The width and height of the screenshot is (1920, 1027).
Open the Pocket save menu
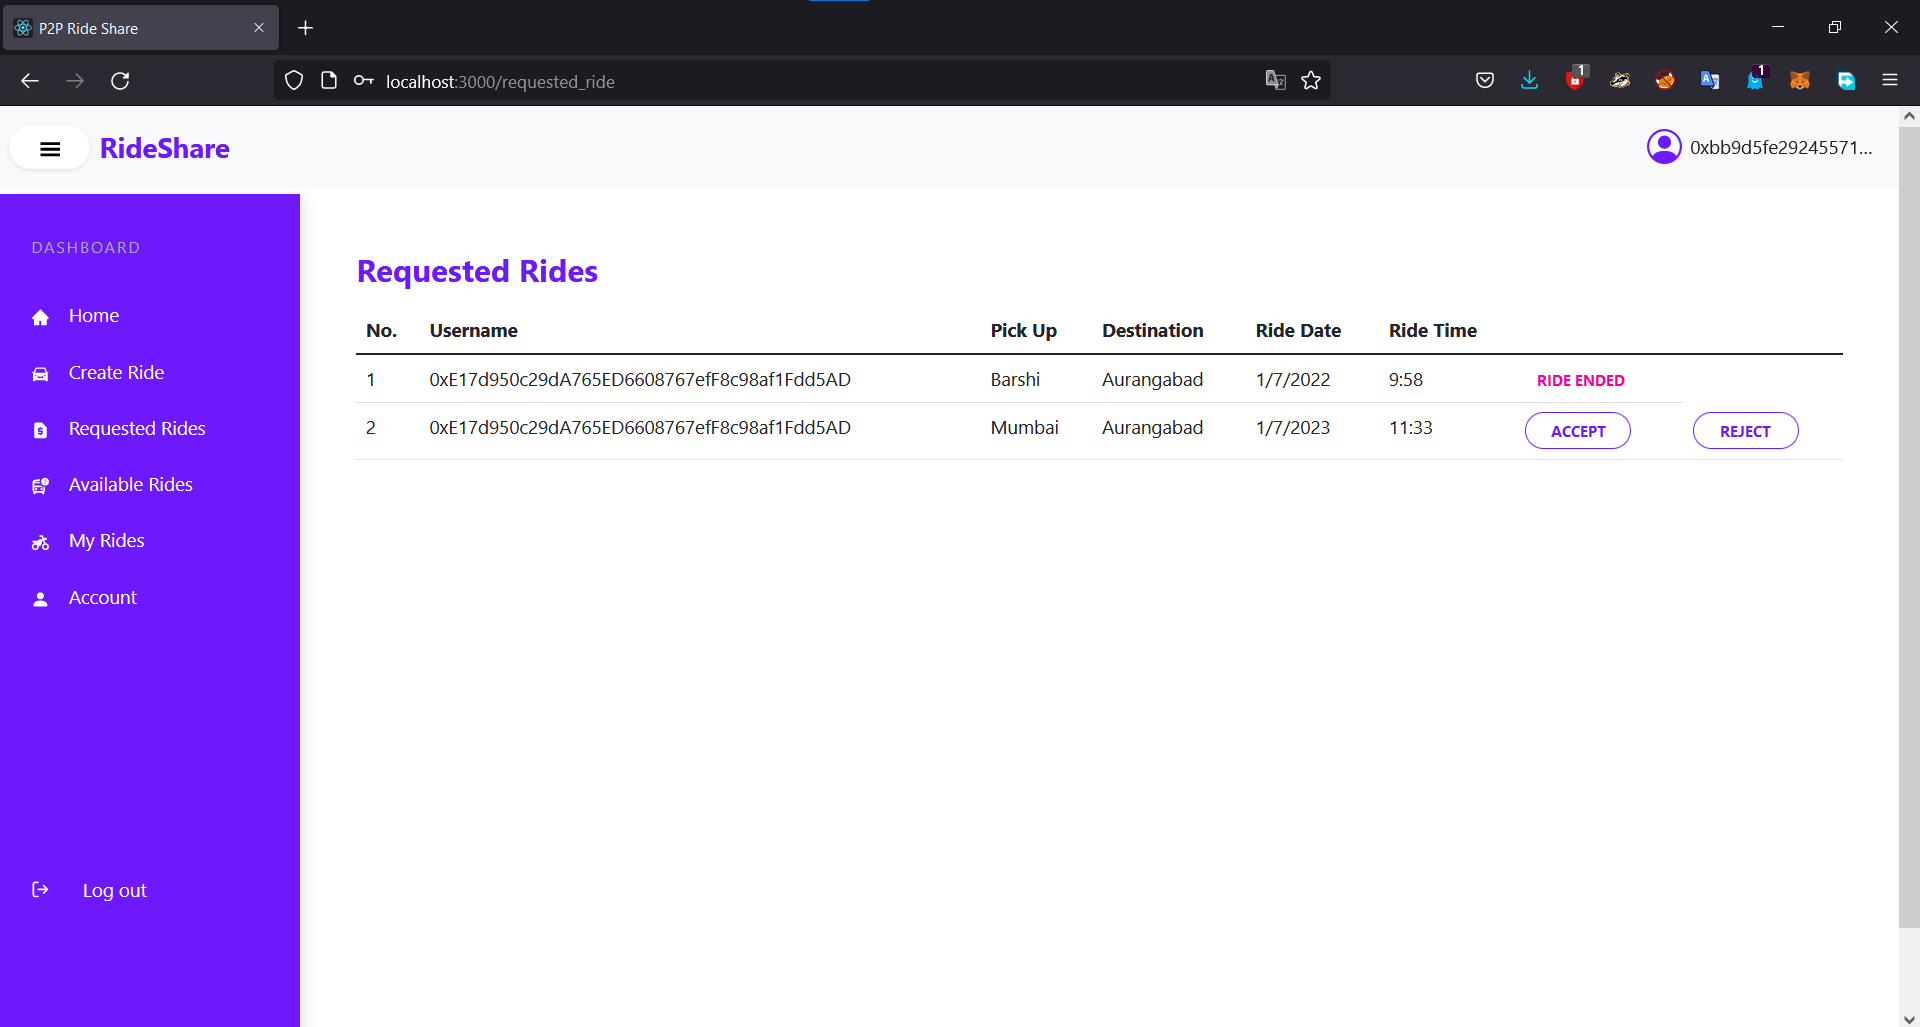coord(1485,80)
